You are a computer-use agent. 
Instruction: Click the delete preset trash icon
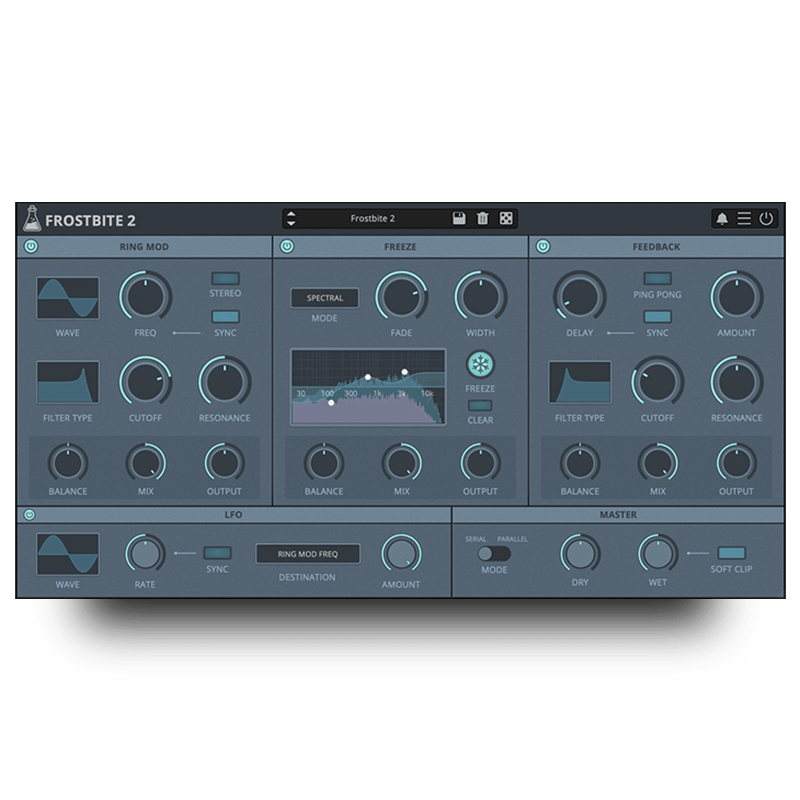pos(482,218)
